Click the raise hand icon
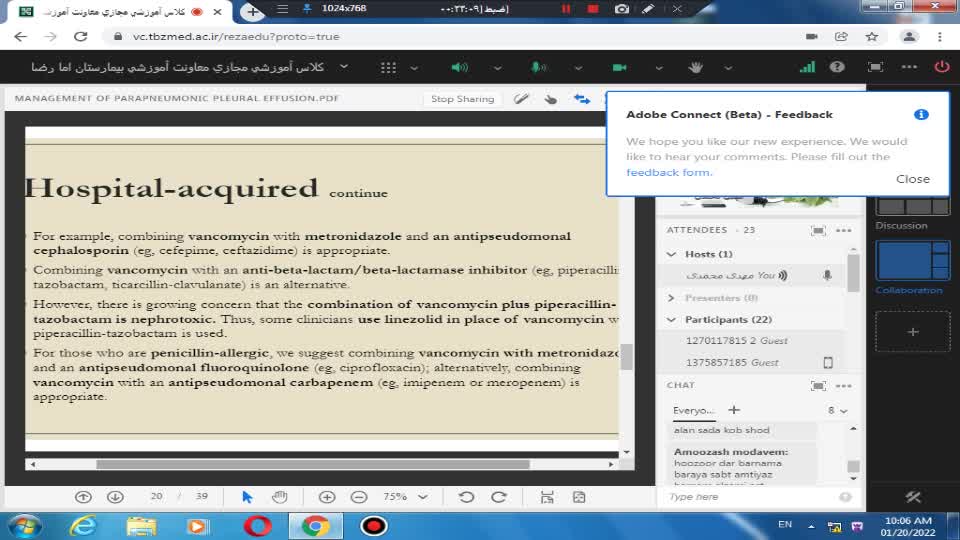Screen dimensions: 960x540 coord(697,67)
